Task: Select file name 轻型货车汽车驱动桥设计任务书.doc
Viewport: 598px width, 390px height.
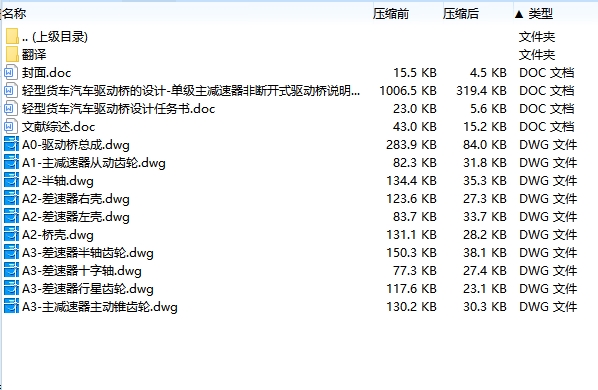Action: pos(119,109)
